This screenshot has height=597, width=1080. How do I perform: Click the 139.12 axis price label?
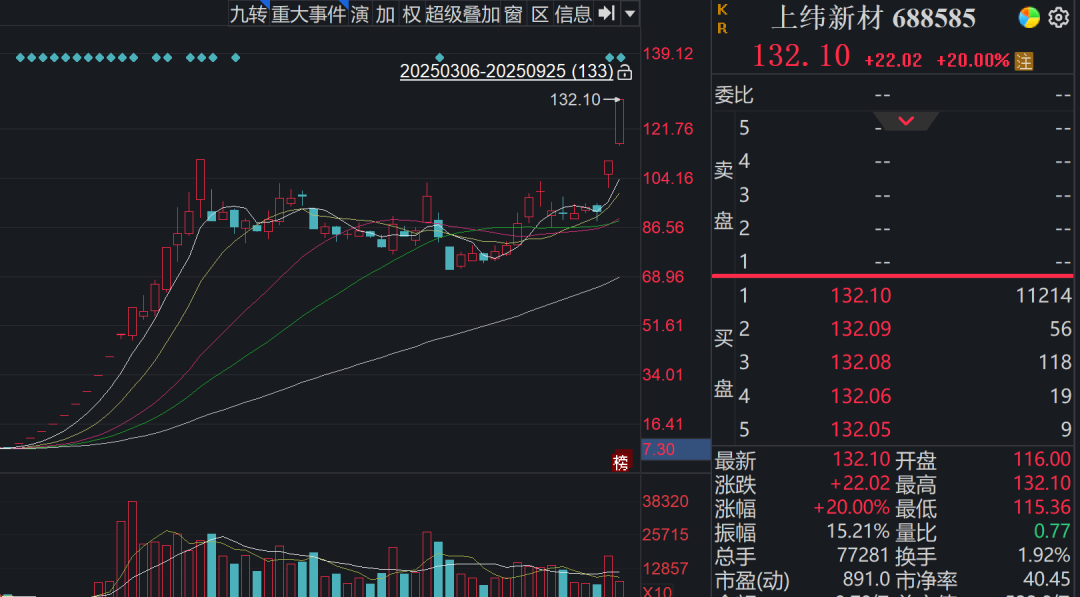pos(667,54)
